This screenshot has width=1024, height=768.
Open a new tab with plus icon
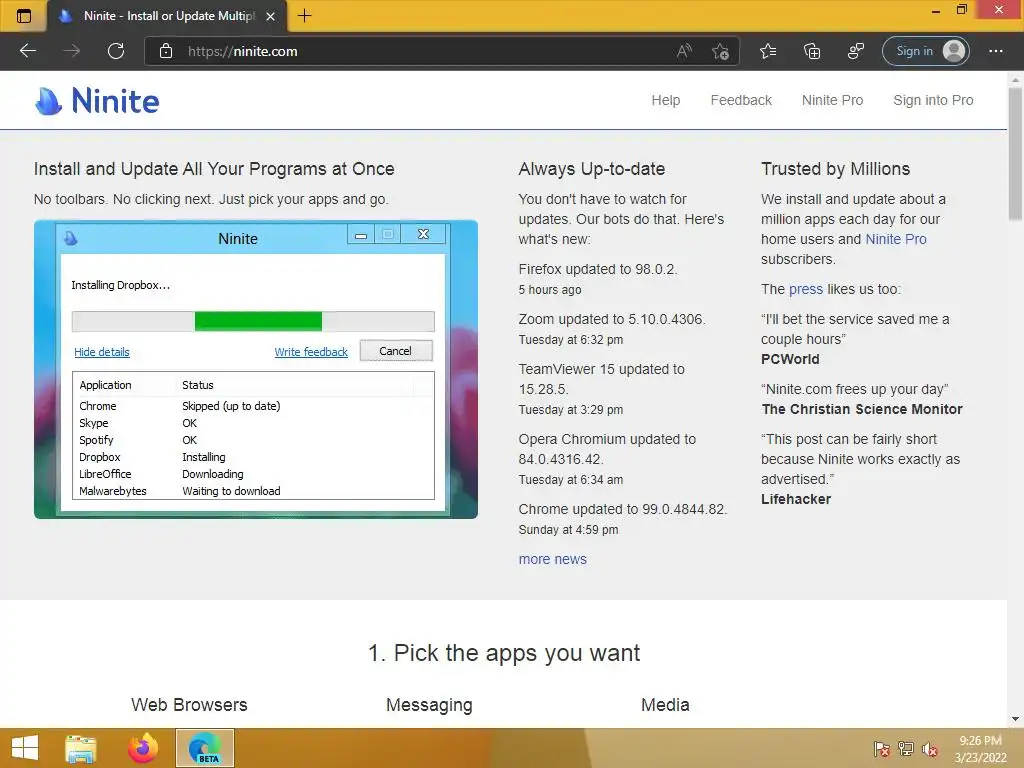click(x=304, y=16)
